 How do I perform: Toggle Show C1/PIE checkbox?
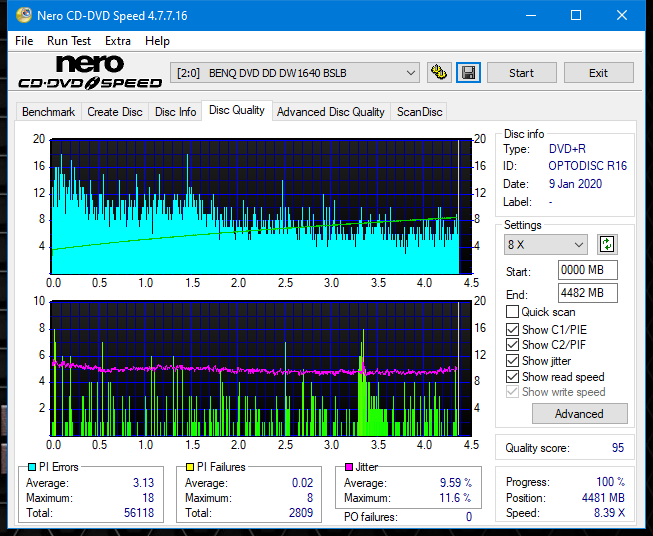[513, 329]
